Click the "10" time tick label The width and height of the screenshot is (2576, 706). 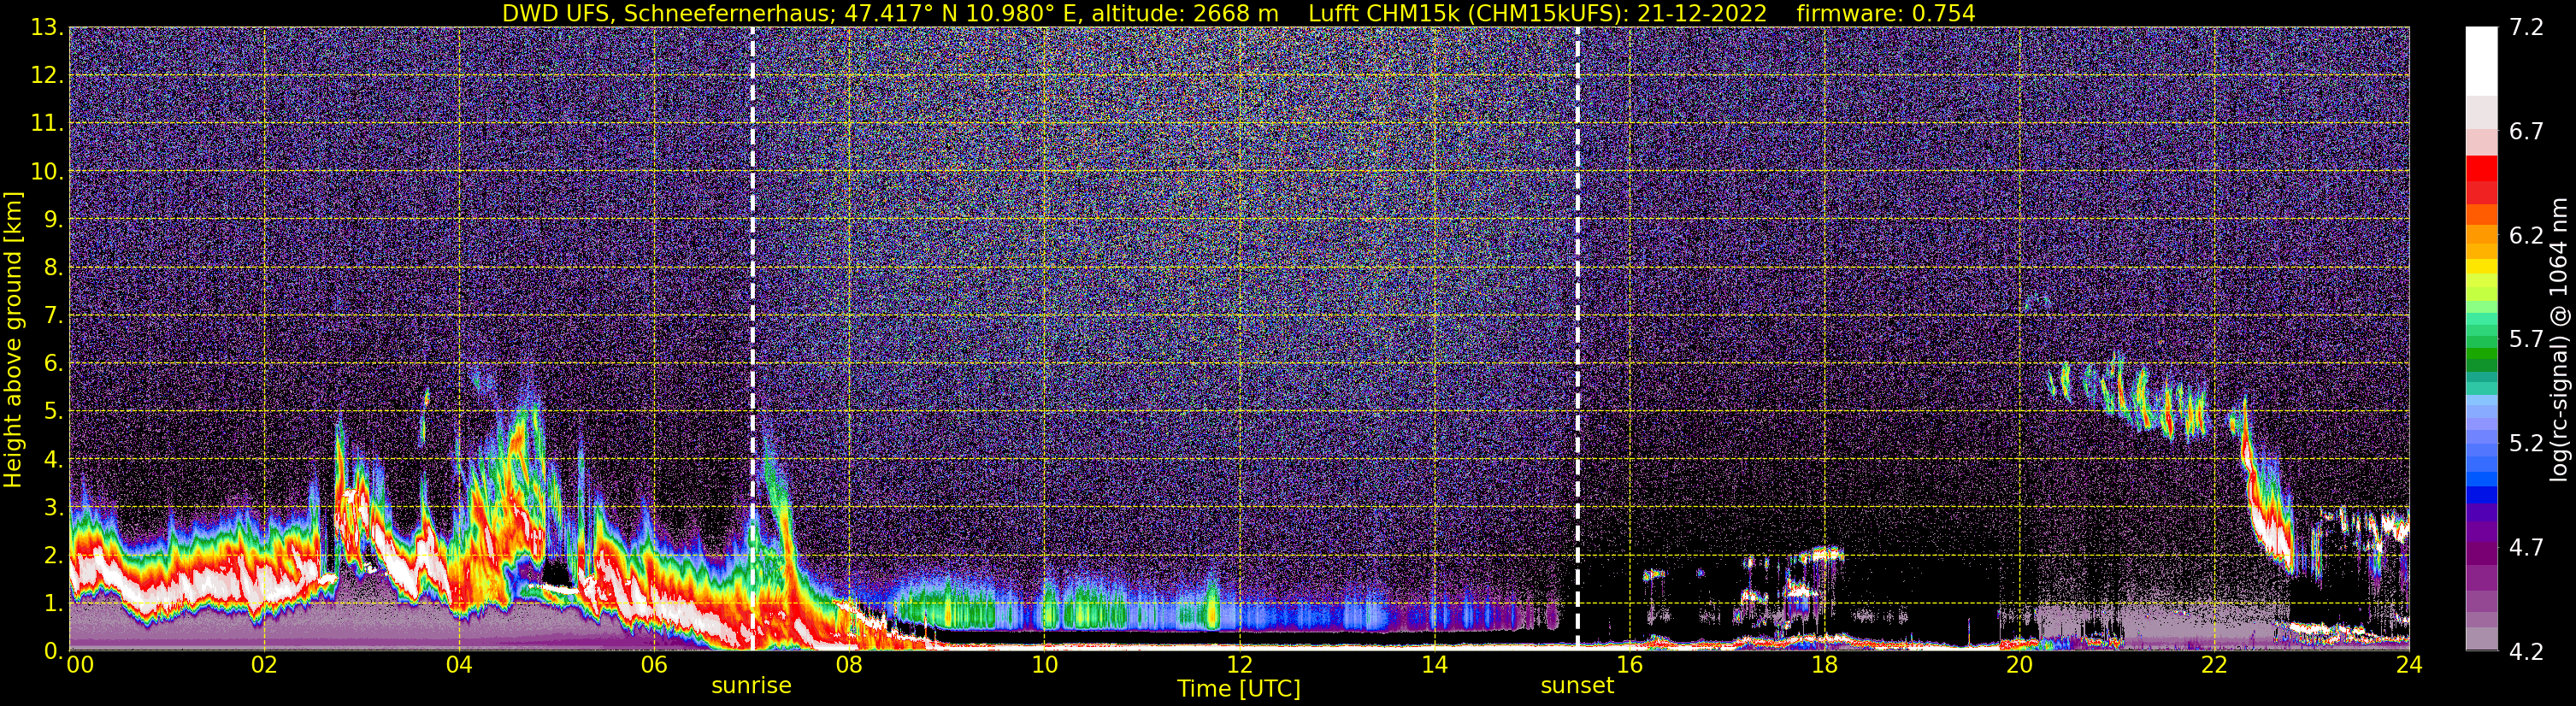(x=1044, y=665)
